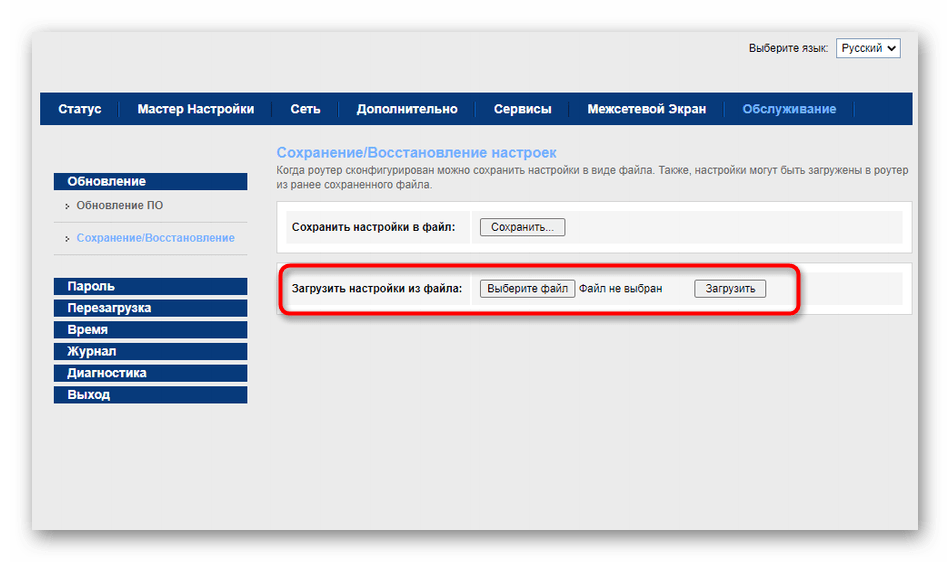Open the Время sidebar section

pyautogui.click(x=150, y=330)
